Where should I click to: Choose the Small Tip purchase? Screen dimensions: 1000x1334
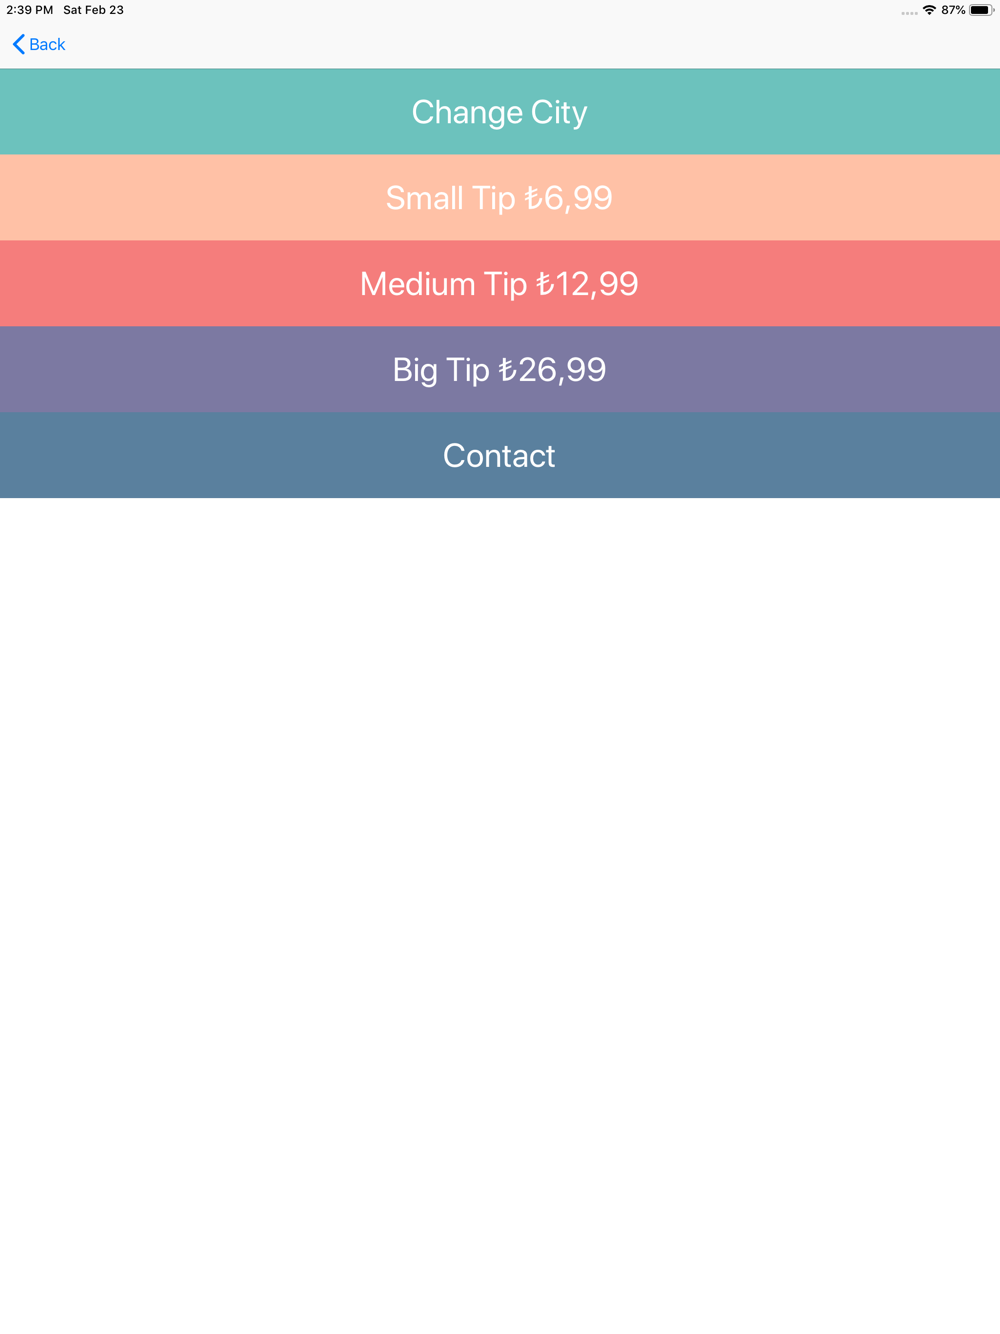tap(500, 198)
